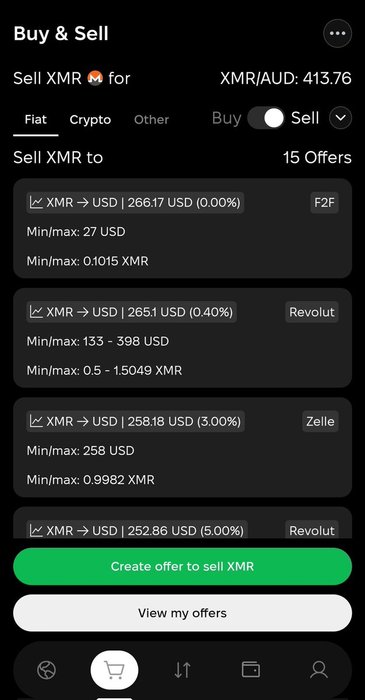Open the 252.86 USD Revolut offer
The height and width of the screenshot is (700, 365).
click(182, 523)
